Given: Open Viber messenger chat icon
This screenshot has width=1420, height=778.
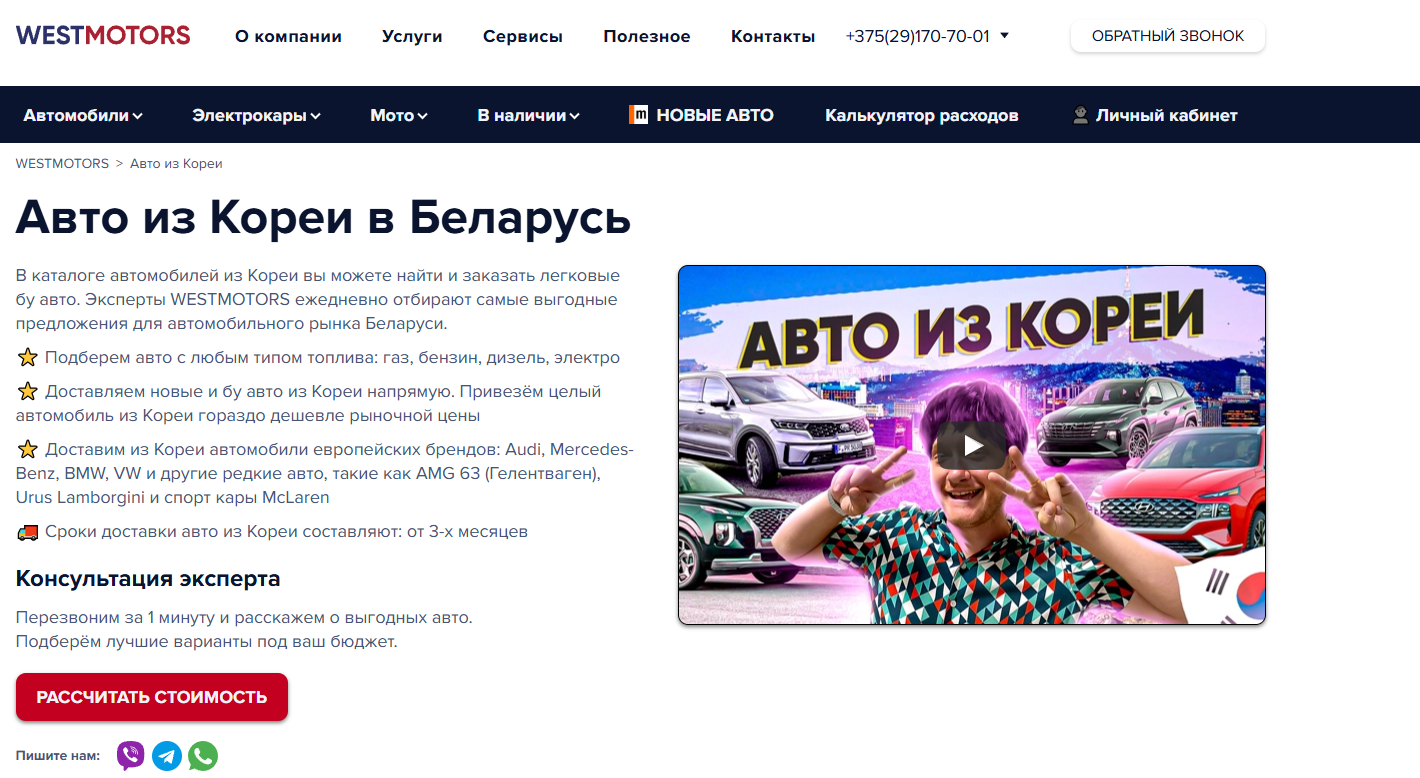Looking at the screenshot, I should coord(131,755).
